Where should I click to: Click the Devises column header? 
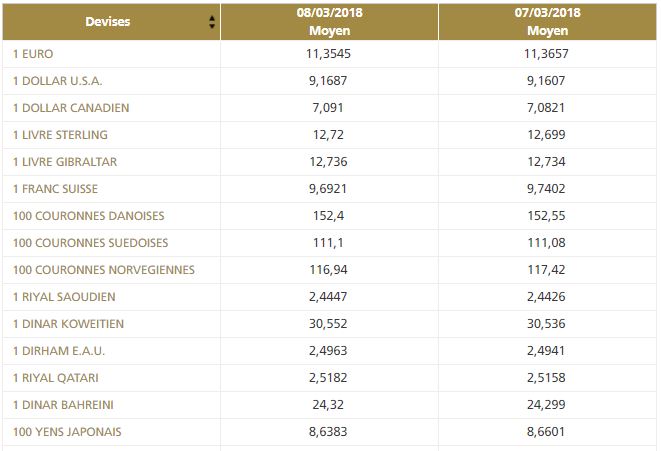(x=107, y=21)
